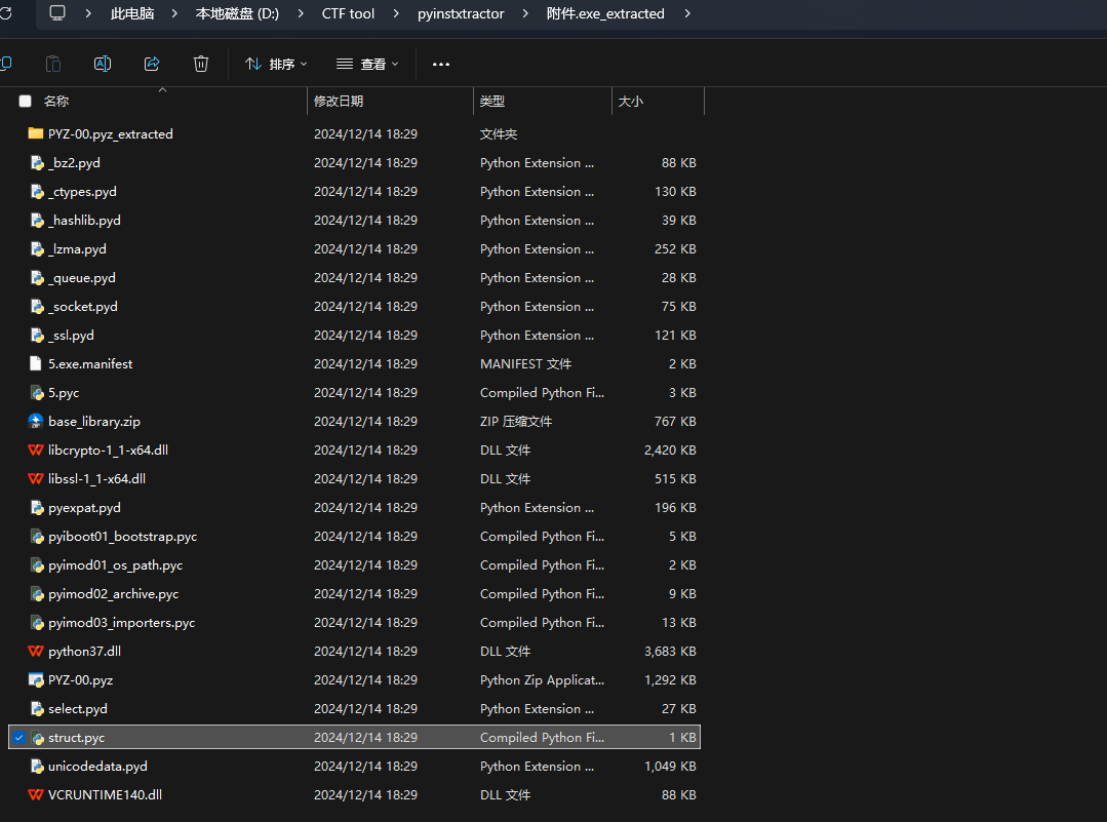
Task: Sort by 大小 column header
Action: pyautogui.click(x=630, y=101)
